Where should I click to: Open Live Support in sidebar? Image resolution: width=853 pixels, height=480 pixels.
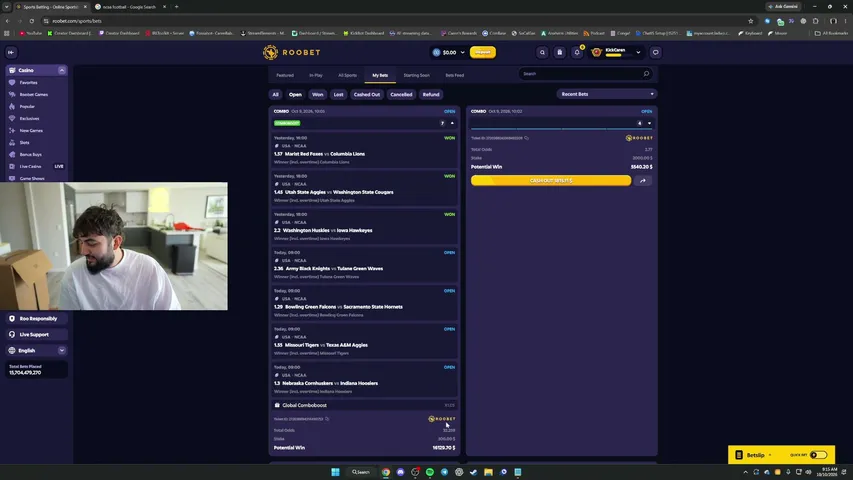(37, 334)
